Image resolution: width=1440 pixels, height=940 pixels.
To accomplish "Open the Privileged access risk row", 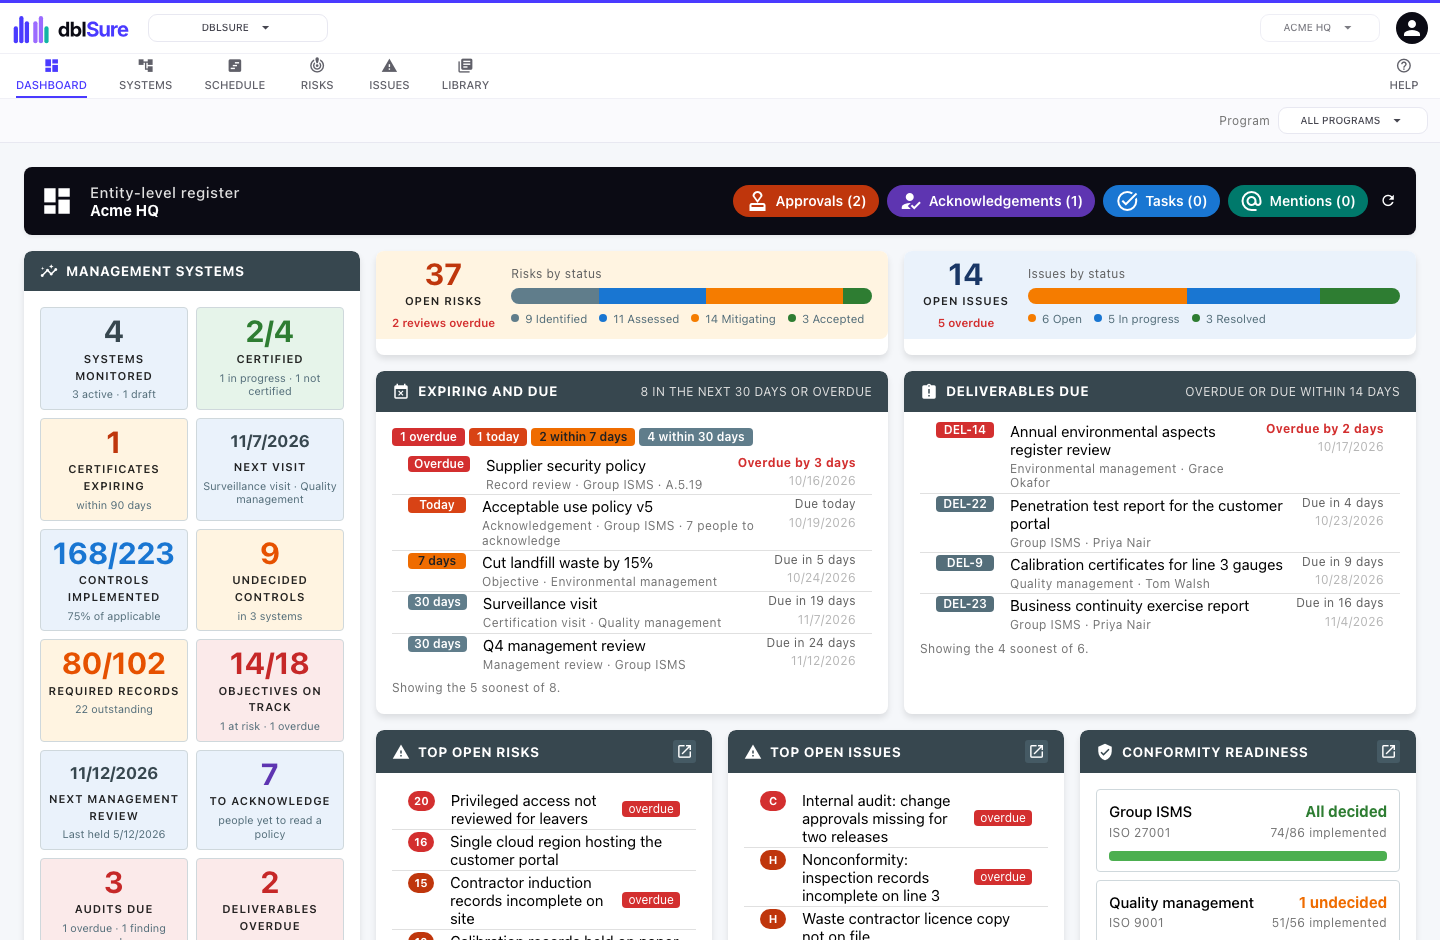I will (x=544, y=809).
